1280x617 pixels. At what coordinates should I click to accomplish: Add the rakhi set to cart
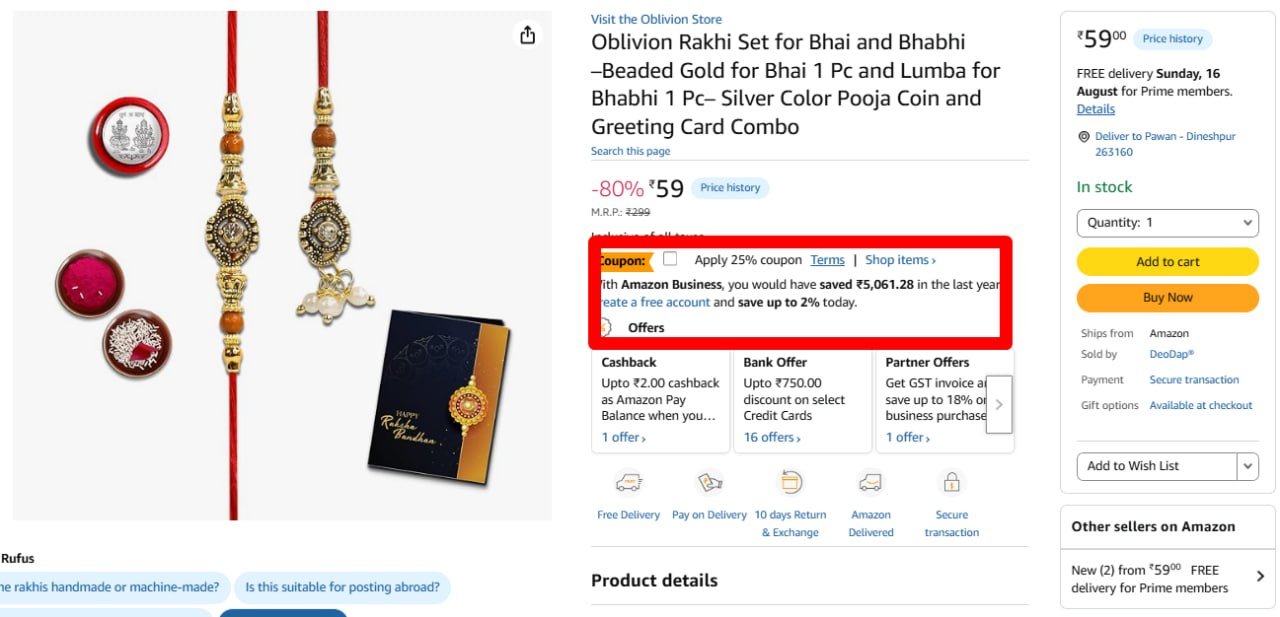[x=1167, y=262]
